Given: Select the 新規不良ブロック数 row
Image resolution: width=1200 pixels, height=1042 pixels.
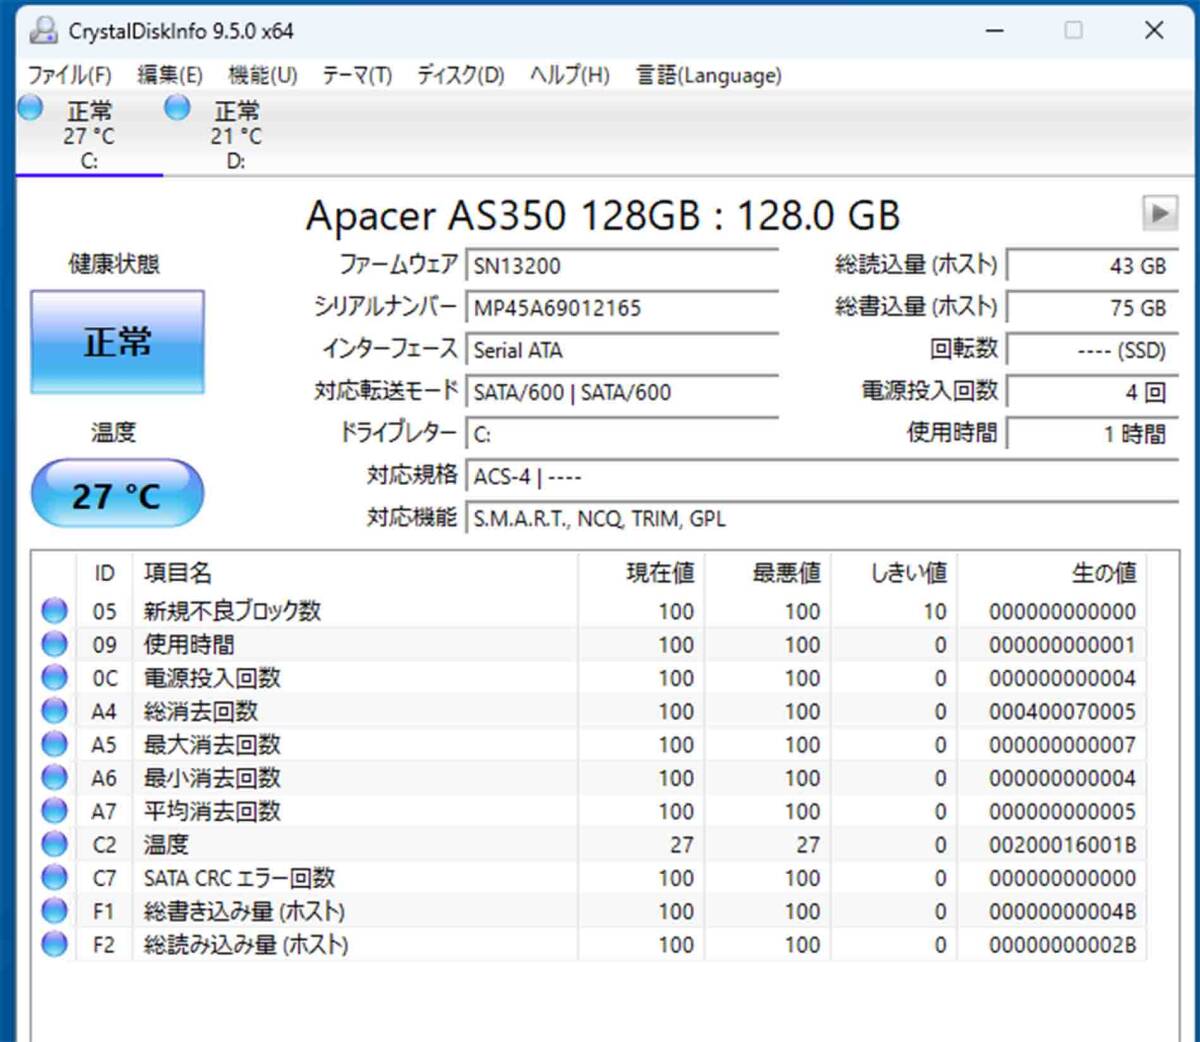Looking at the screenshot, I should 590,610.
